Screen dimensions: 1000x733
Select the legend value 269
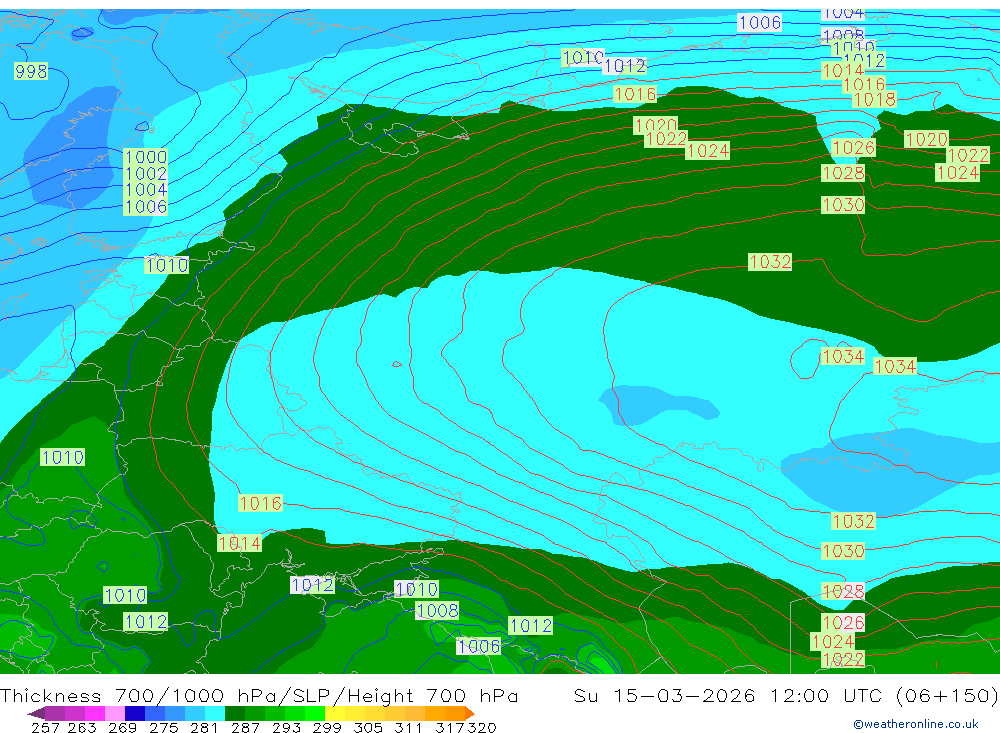(122, 727)
